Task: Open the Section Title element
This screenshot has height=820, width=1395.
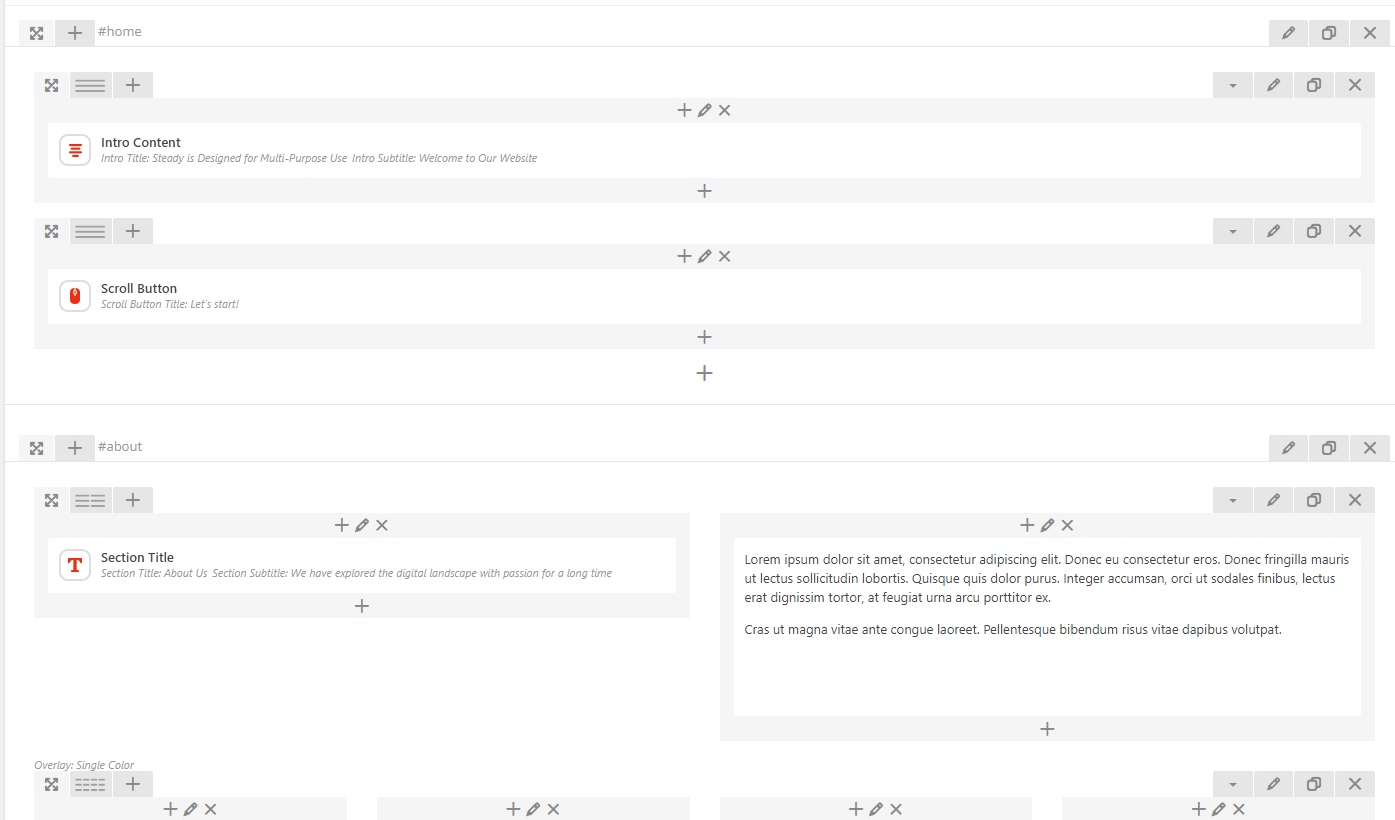Action: tap(137, 558)
